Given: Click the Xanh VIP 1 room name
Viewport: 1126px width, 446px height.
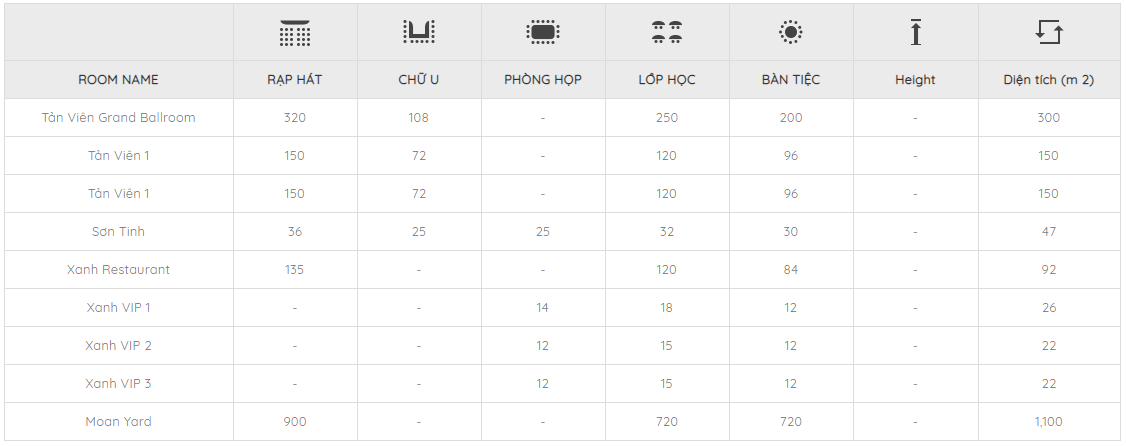Looking at the screenshot, I should (118, 308).
